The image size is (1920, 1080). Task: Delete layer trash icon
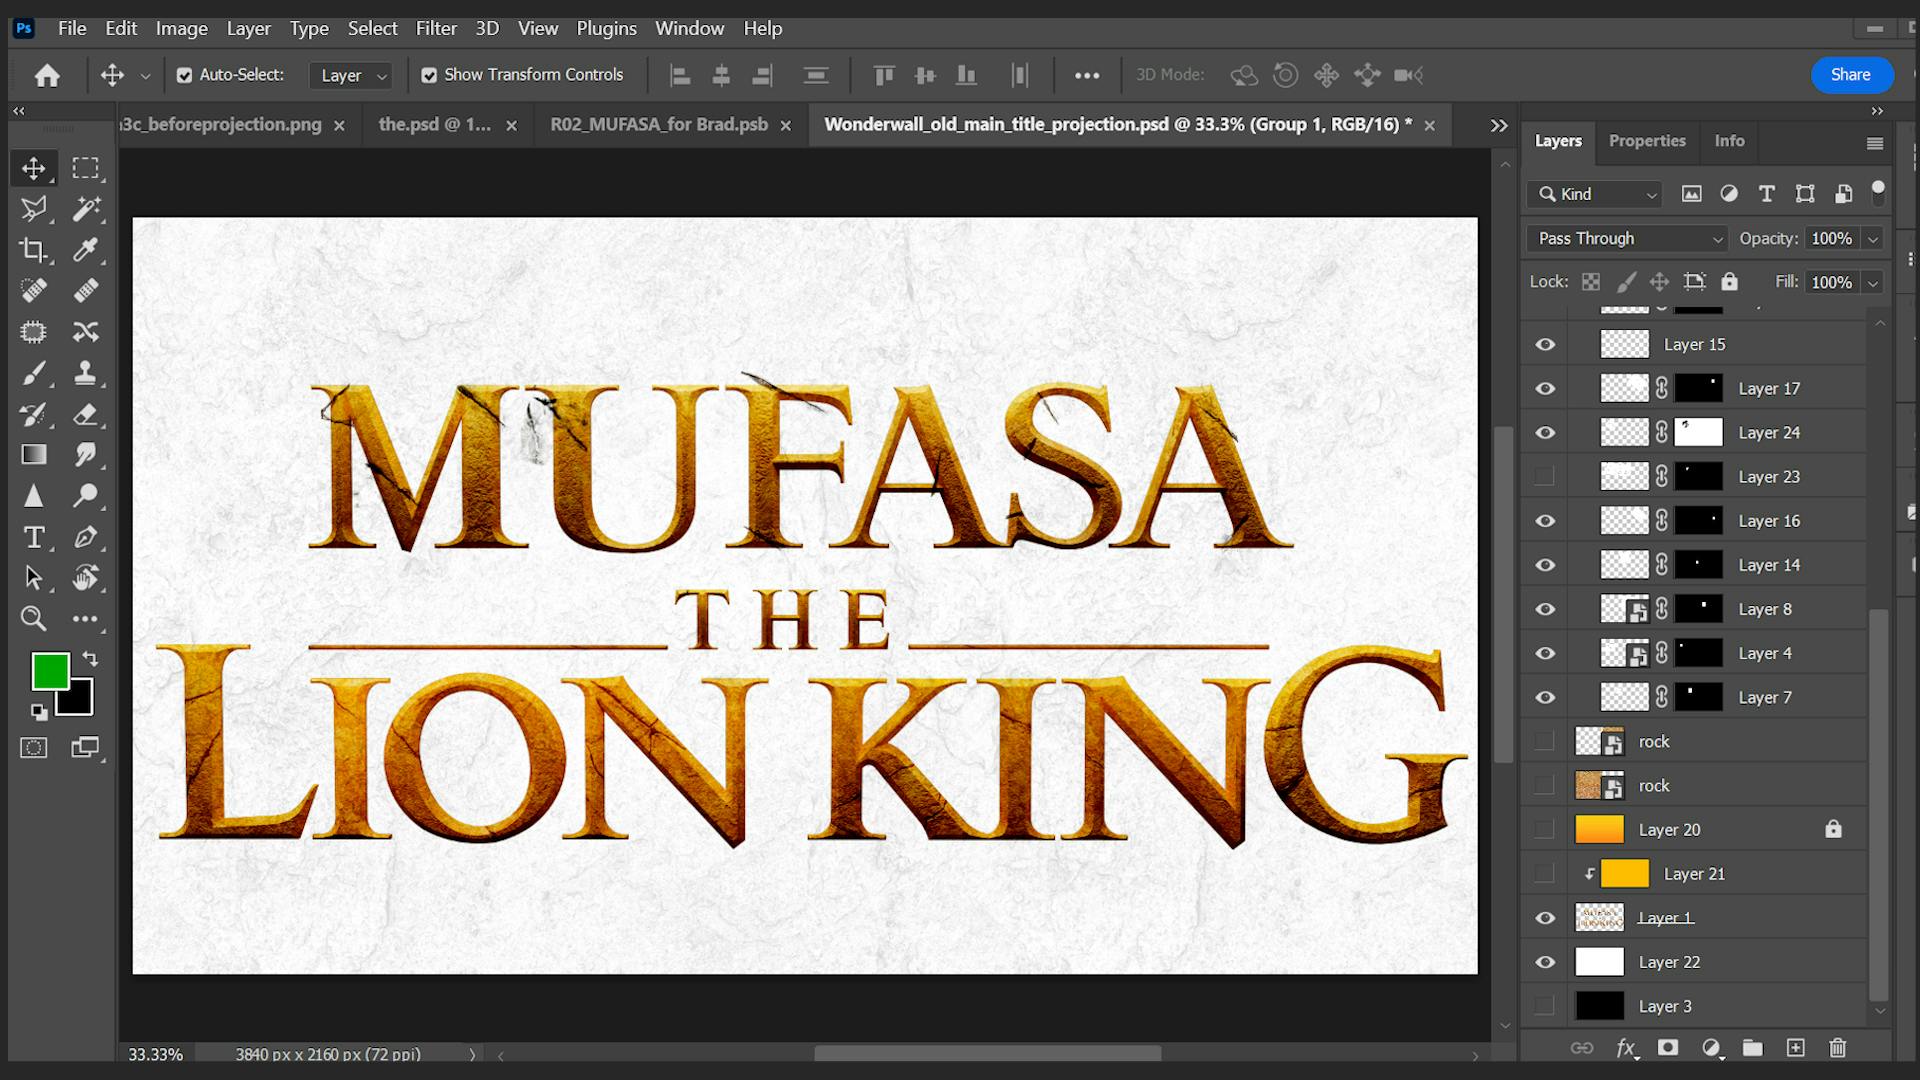point(1838,1048)
